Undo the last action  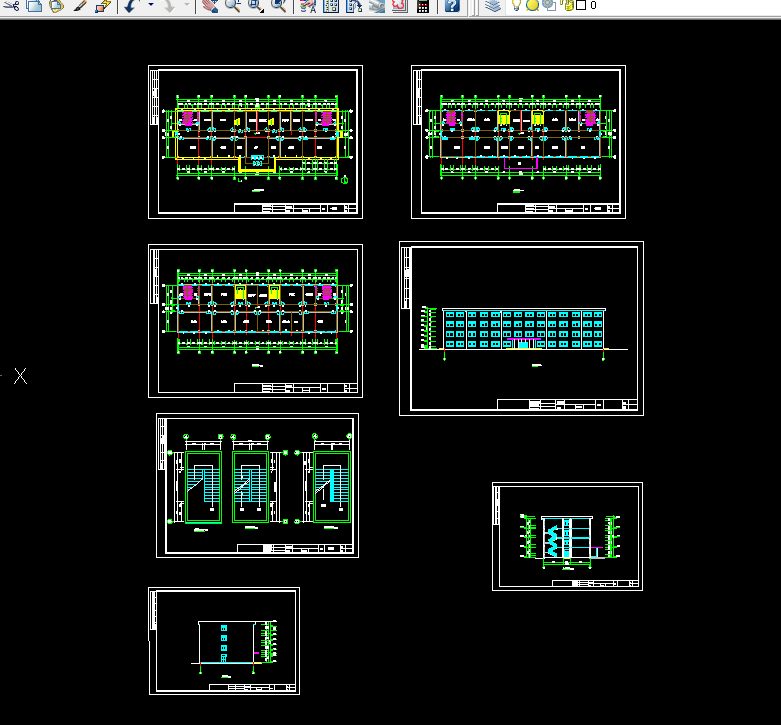point(130,6)
